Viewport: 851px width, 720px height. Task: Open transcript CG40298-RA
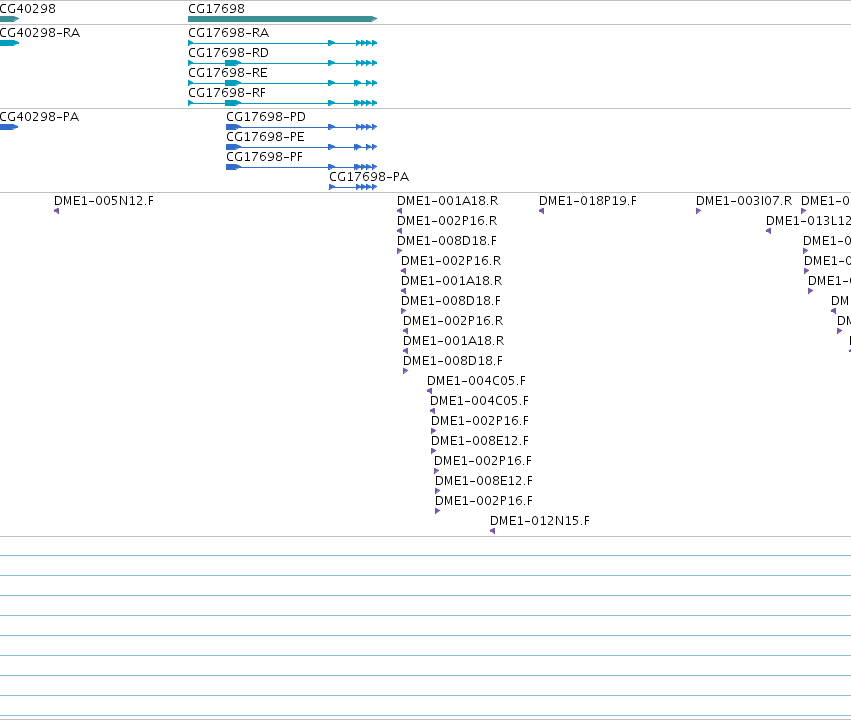pyautogui.click(x=40, y=33)
